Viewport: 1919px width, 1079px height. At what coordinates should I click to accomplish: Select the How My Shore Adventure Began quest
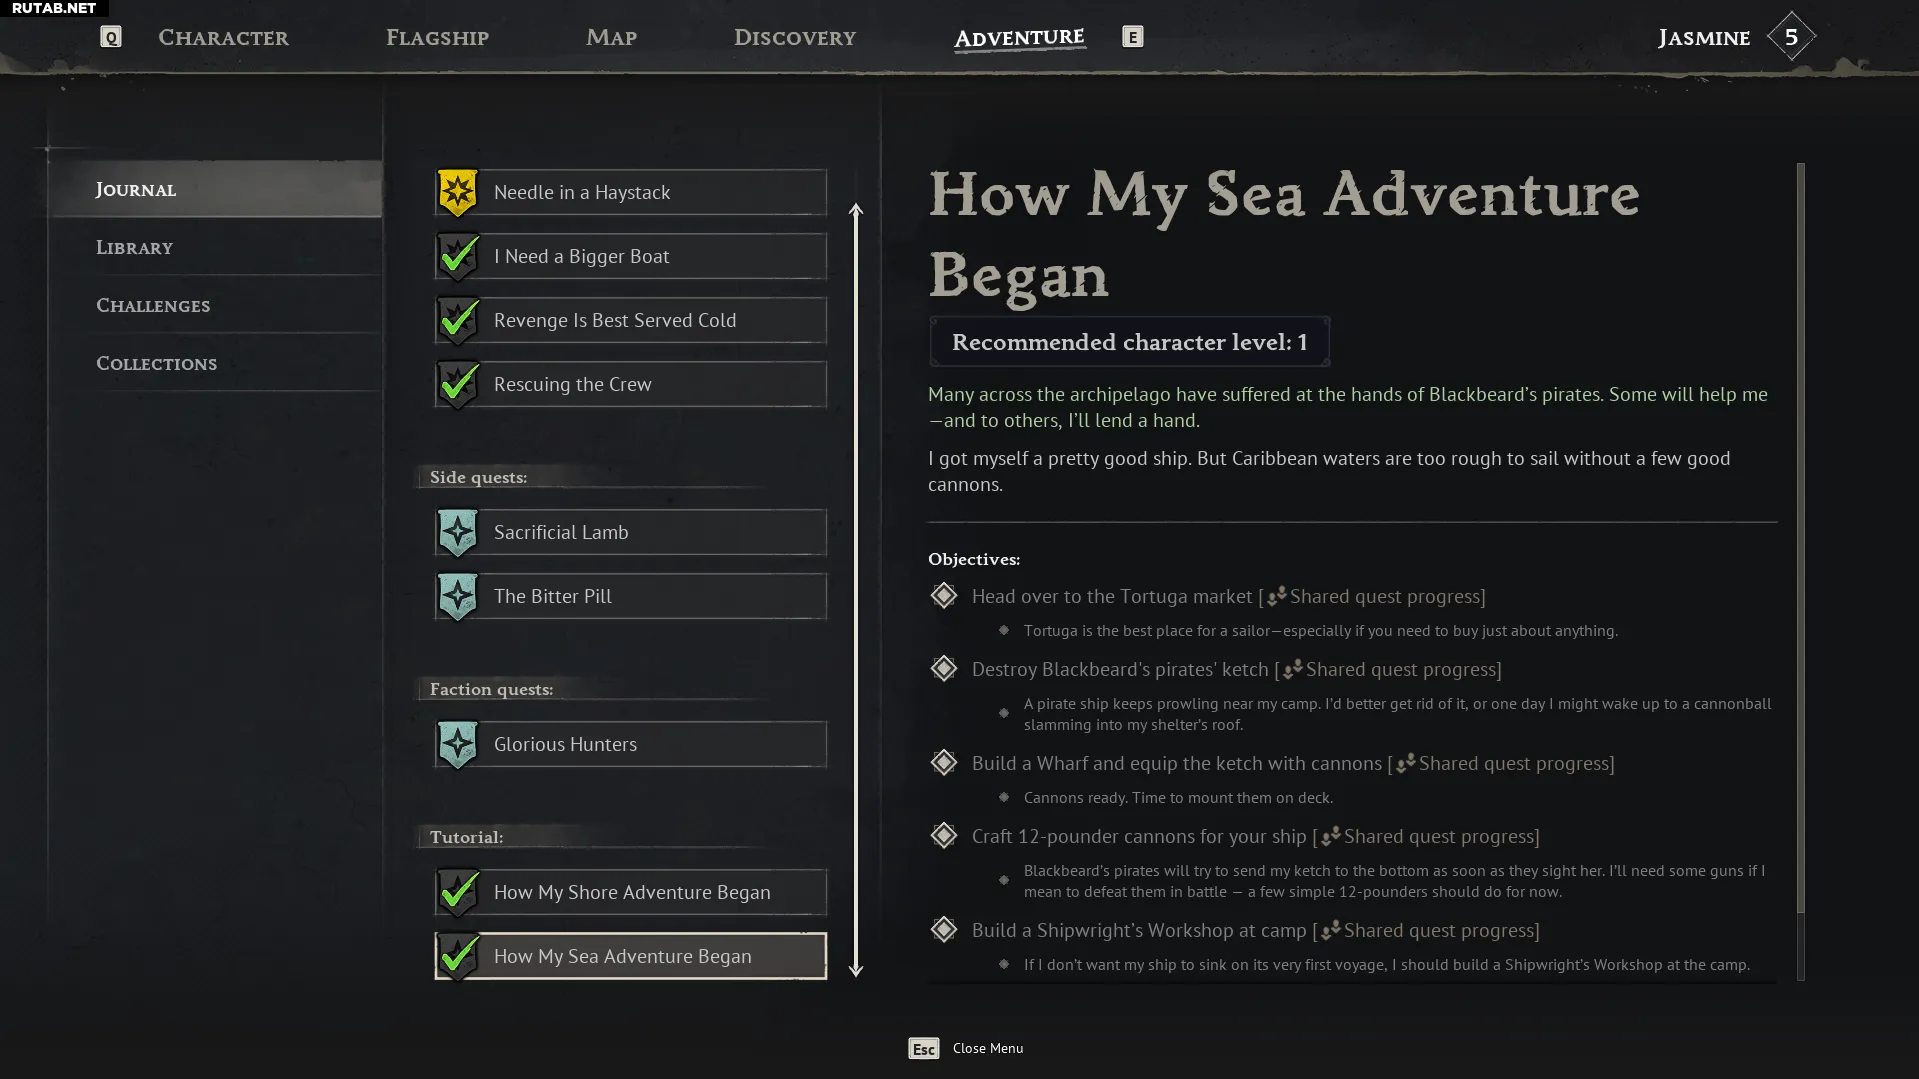[632, 892]
